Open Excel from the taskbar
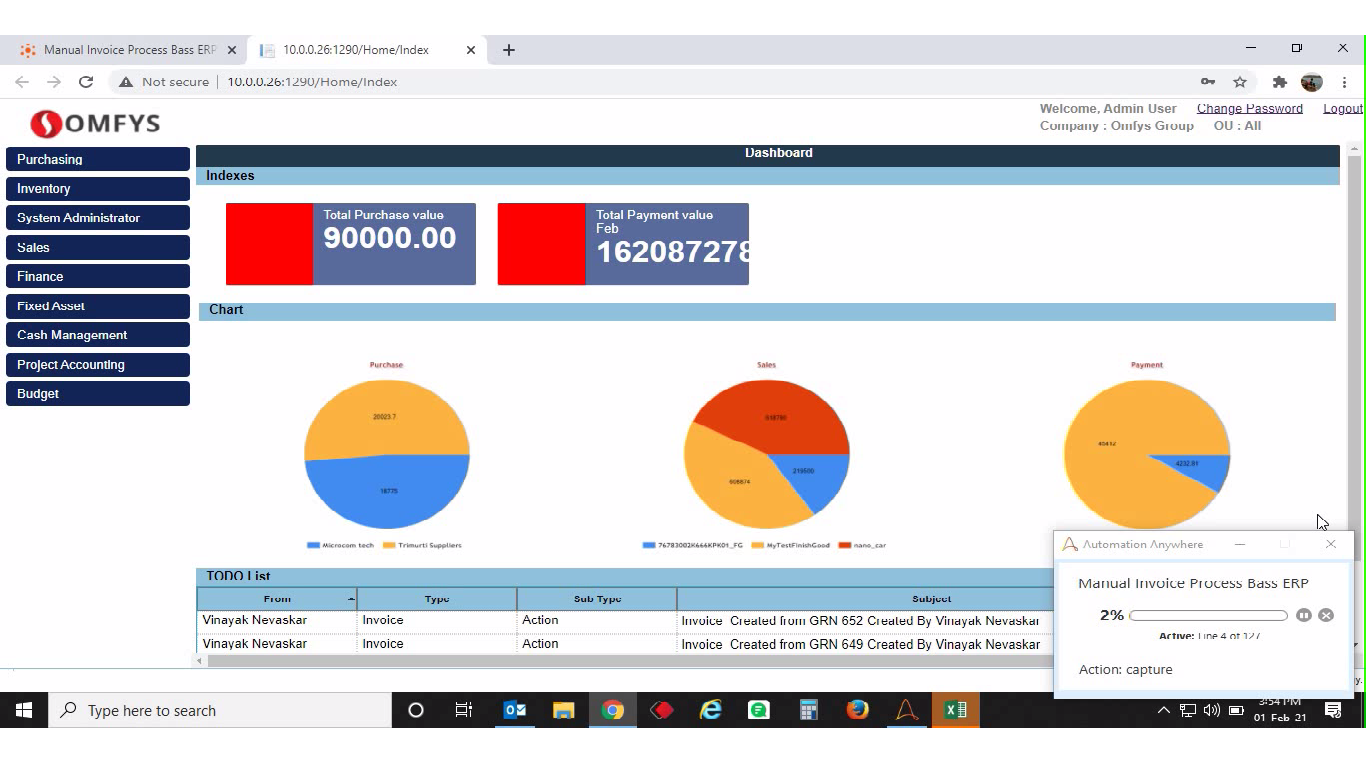Screen dimensions: 1366x768 955,710
